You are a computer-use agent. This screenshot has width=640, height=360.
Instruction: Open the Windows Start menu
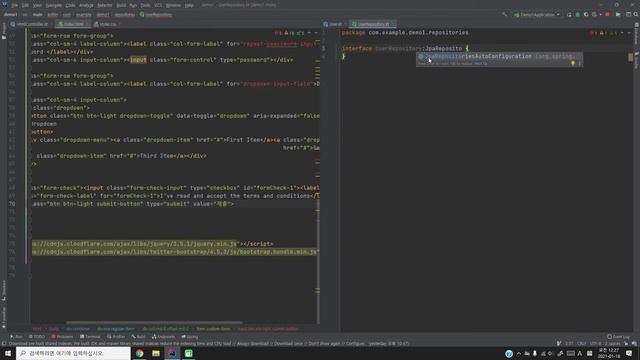point(8,353)
